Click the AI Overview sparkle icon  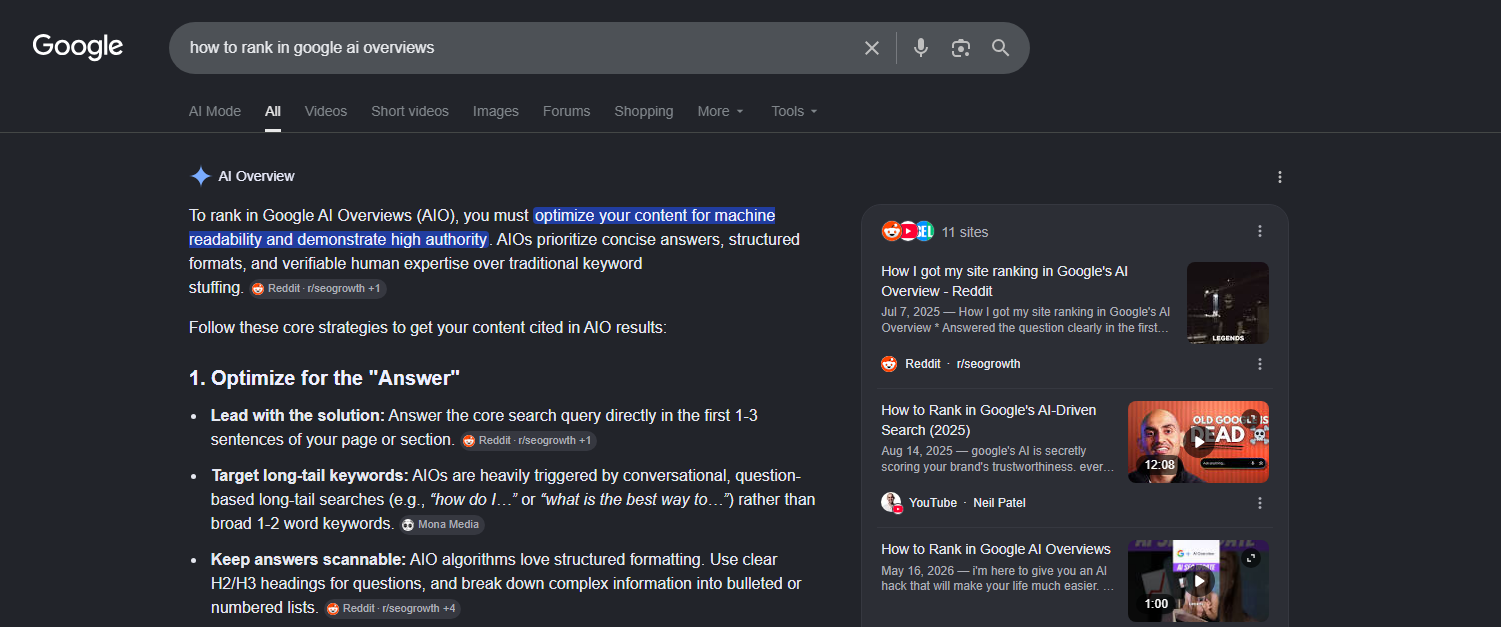click(x=200, y=176)
